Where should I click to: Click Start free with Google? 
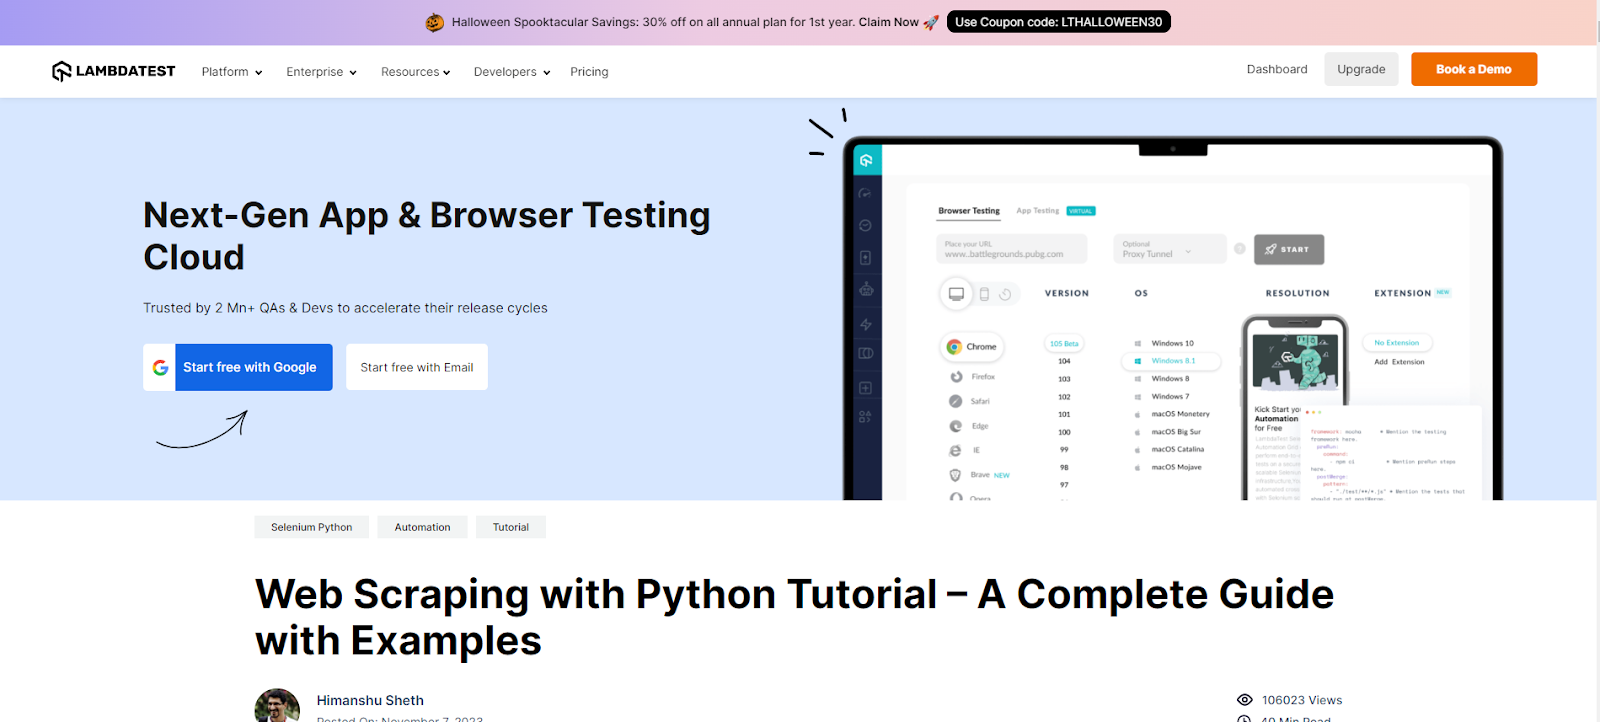[x=238, y=368]
